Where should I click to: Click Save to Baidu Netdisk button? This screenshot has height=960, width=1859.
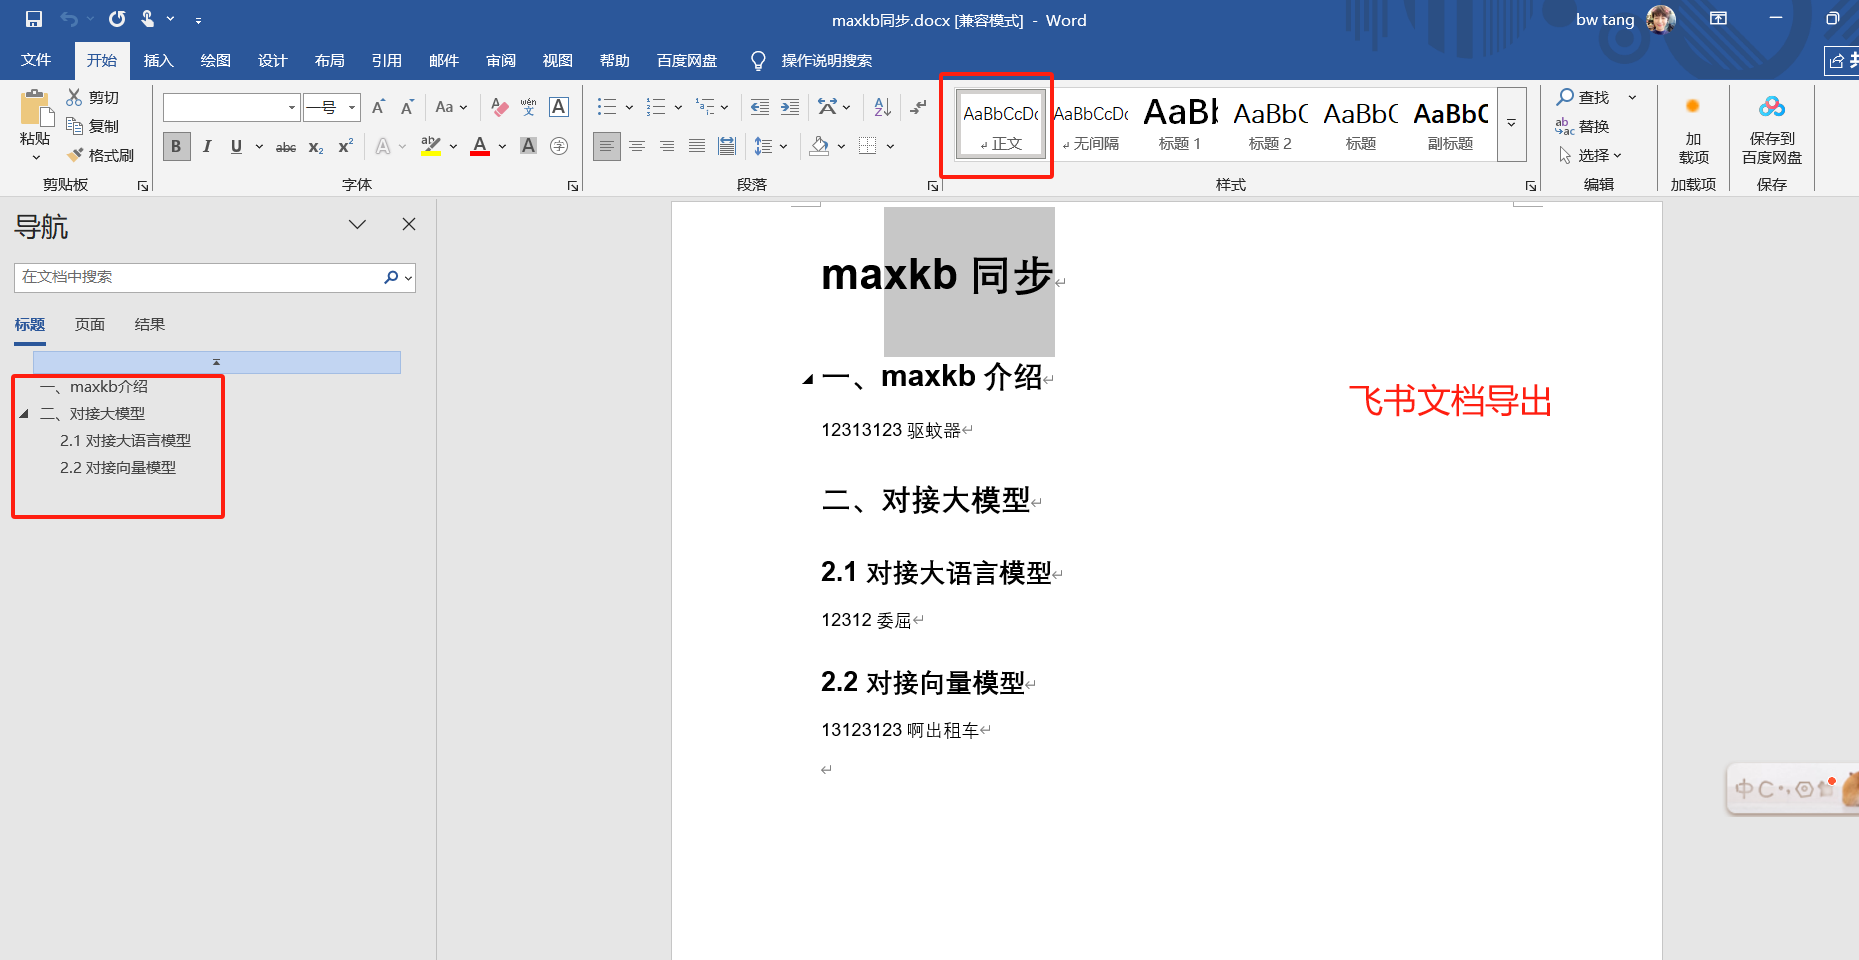tap(1772, 130)
